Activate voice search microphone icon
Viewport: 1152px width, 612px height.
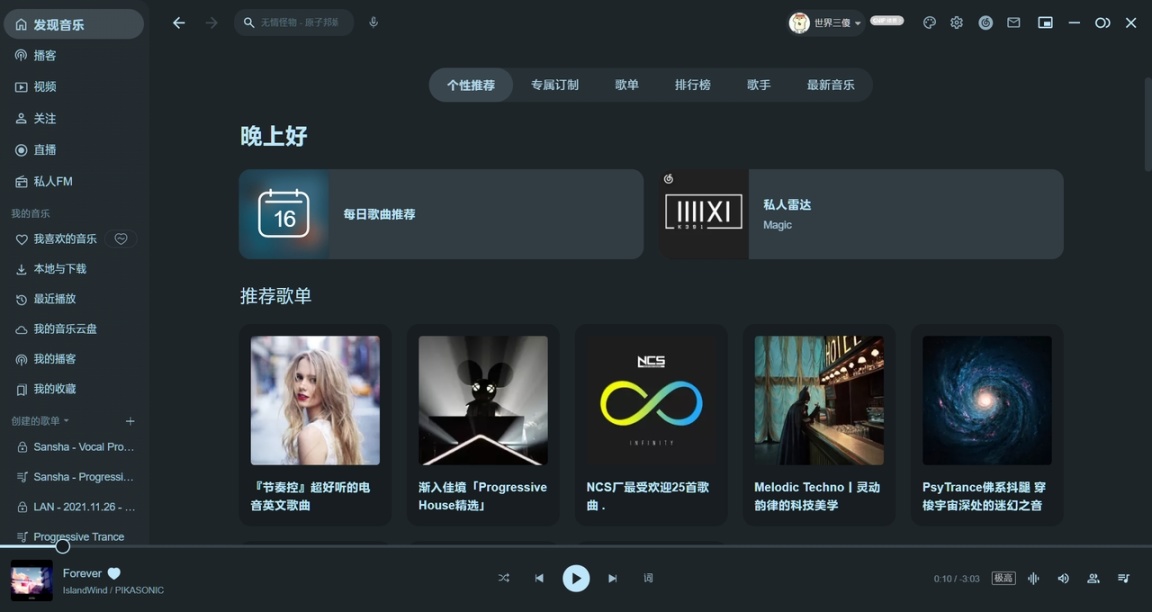coord(373,22)
